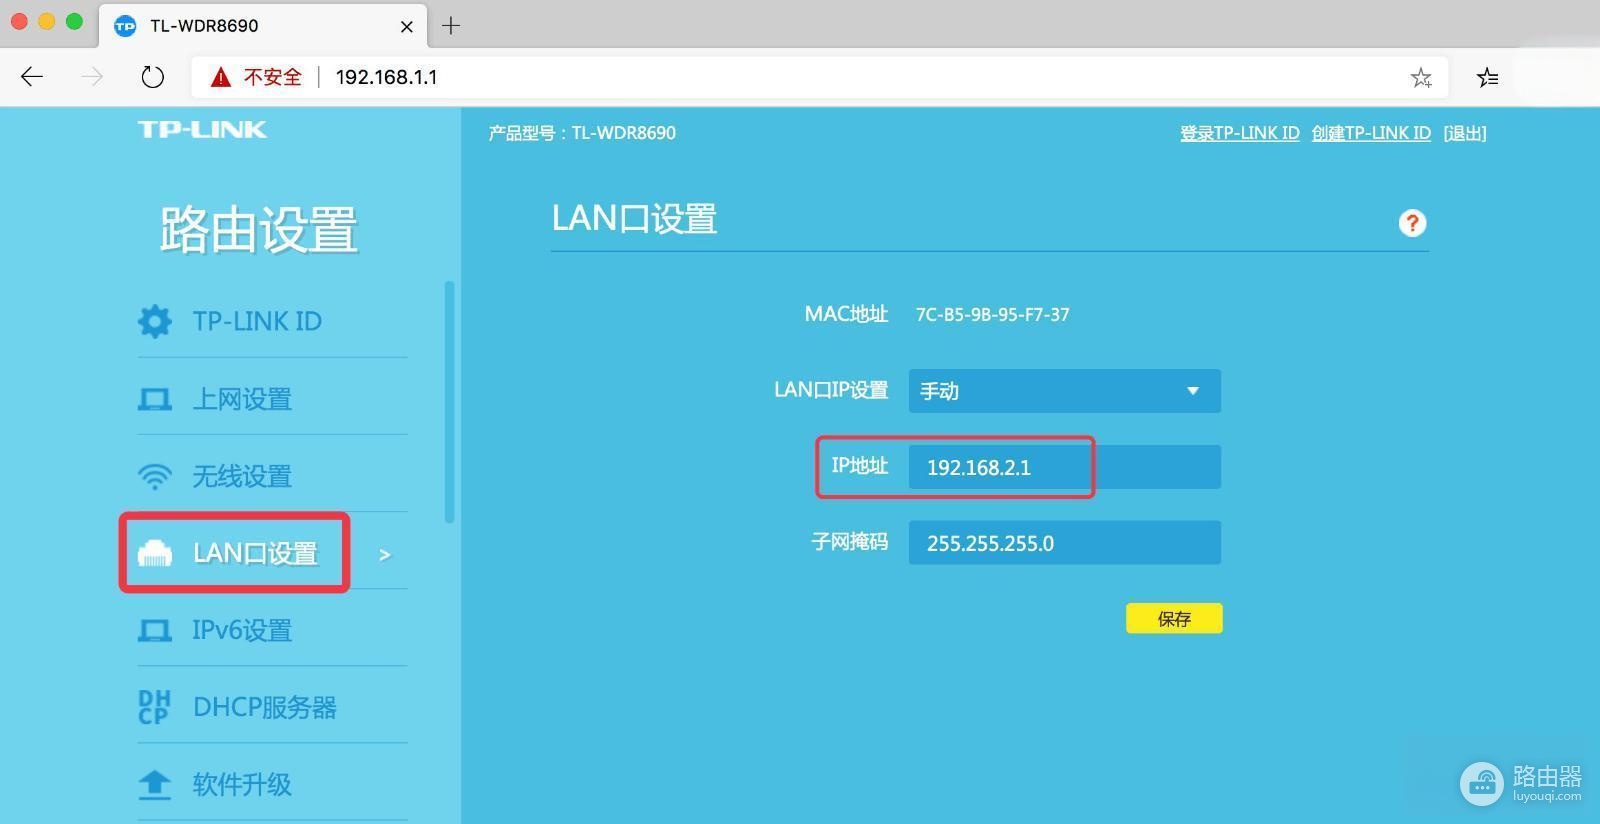Open help with the question mark icon

[x=1412, y=223]
